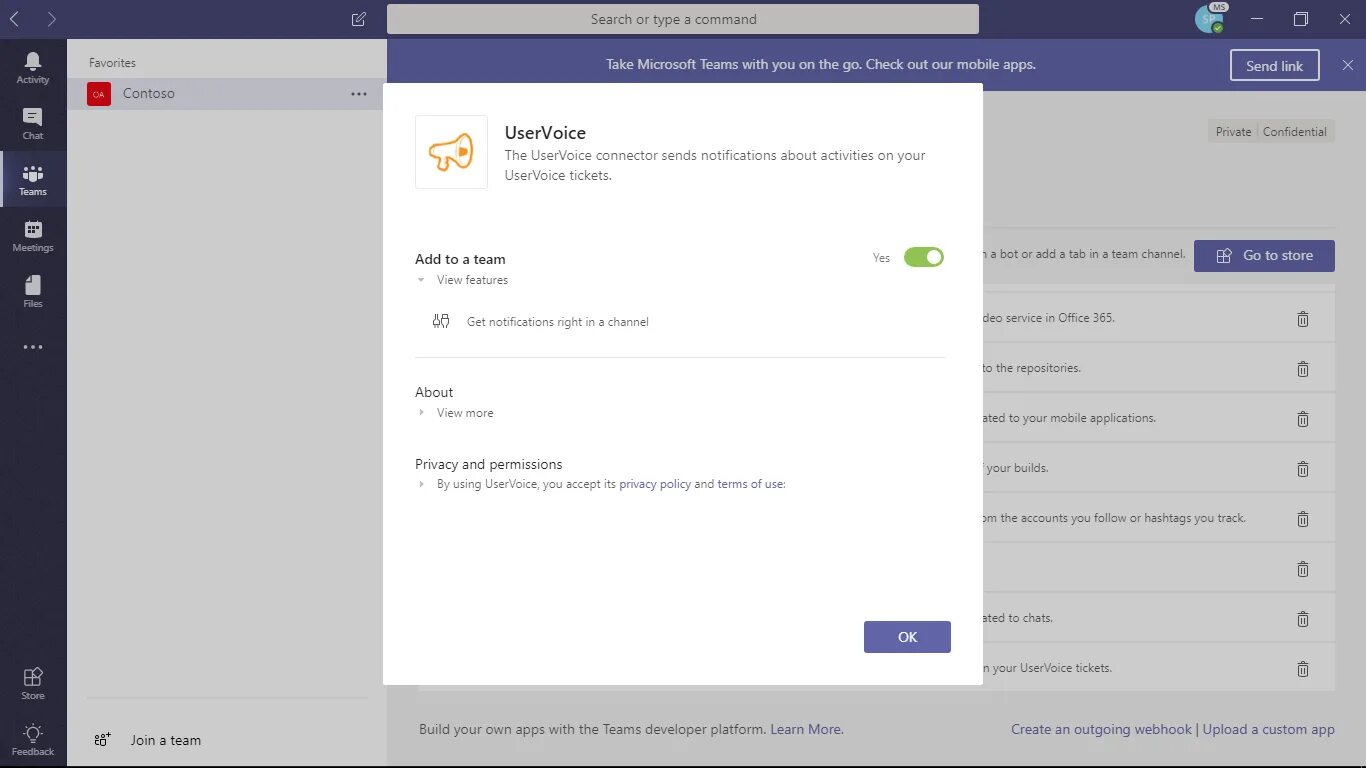Image resolution: width=1366 pixels, height=768 pixels.
Task: Toggle off the Add to a team switch
Action: click(x=923, y=258)
